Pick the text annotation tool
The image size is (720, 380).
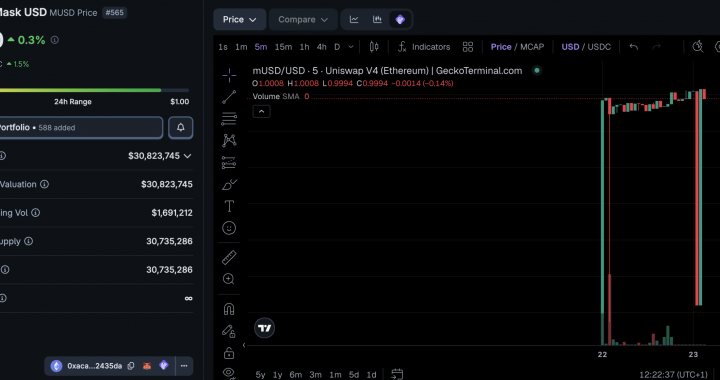[229, 207]
